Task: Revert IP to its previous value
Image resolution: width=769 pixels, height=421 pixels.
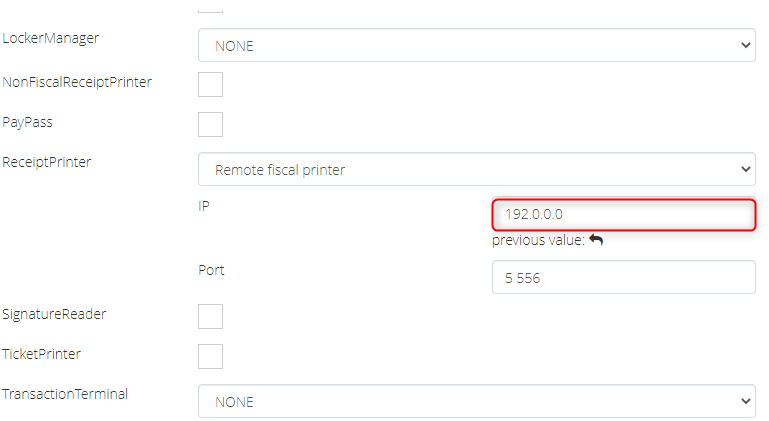Action: click(x=596, y=240)
